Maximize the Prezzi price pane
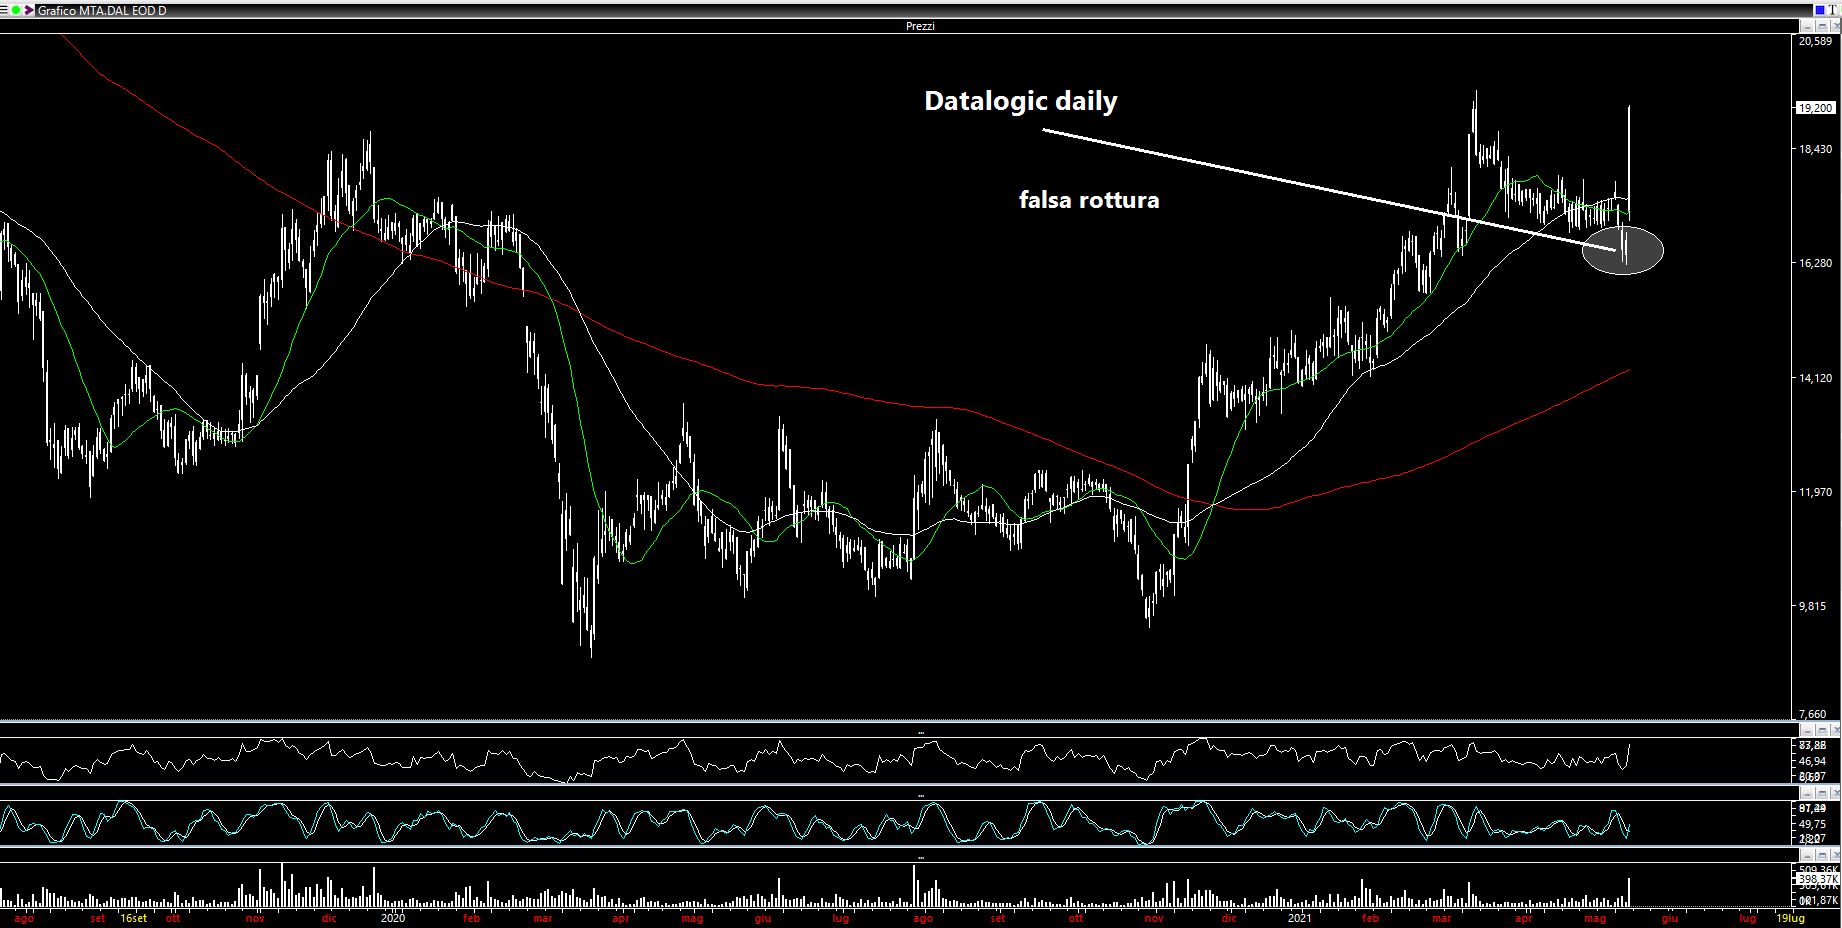The height and width of the screenshot is (928, 1842). click(1822, 26)
